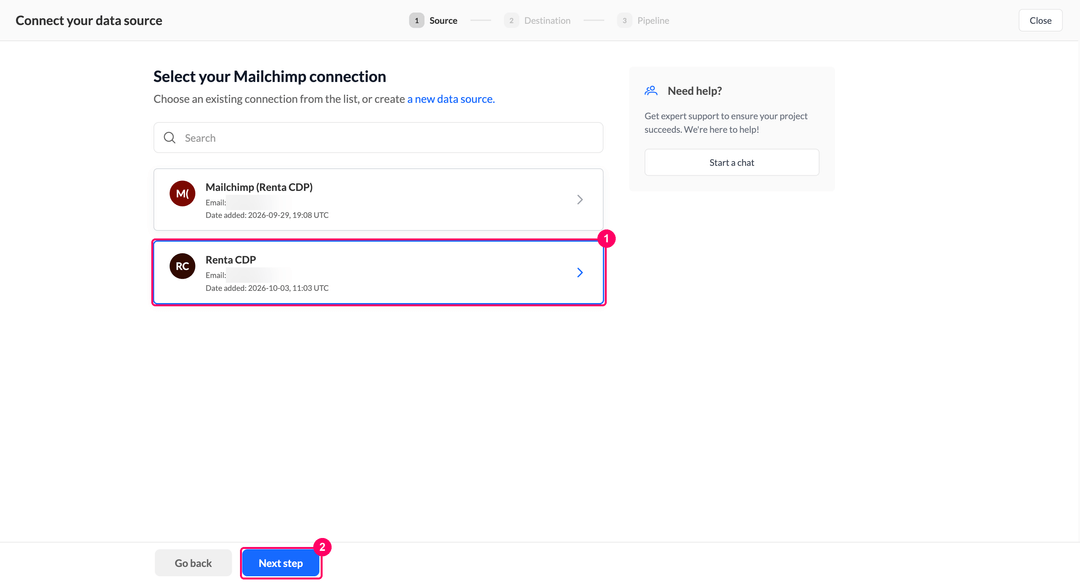Click the Email label under Mailchimp (Renta CDP)
Viewport: 1080px width, 583px height.
[x=216, y=203]
